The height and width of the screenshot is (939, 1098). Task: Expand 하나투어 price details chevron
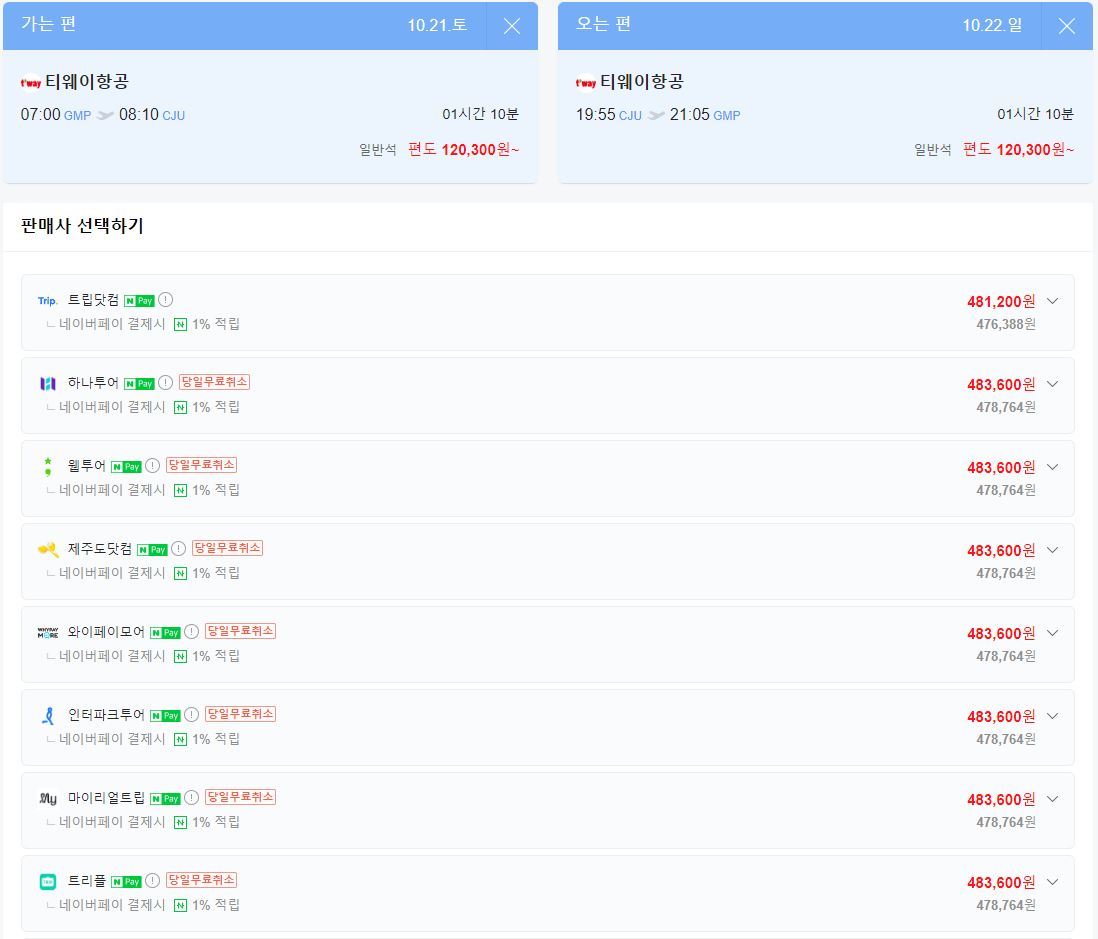pos(1052,384)
